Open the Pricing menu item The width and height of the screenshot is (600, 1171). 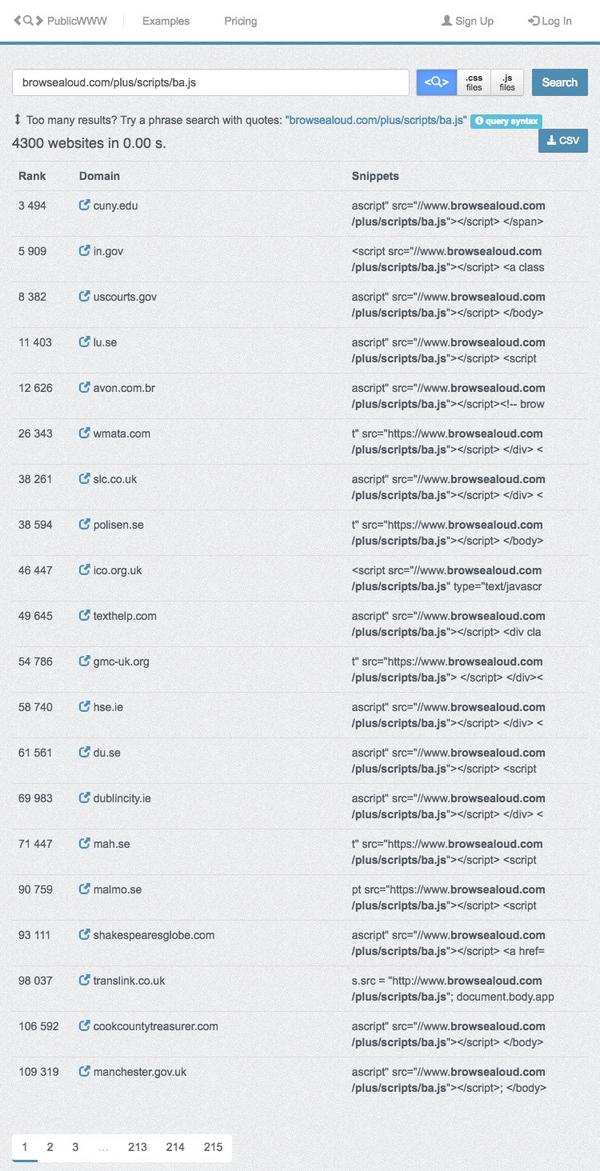click(x=241, y=21)
